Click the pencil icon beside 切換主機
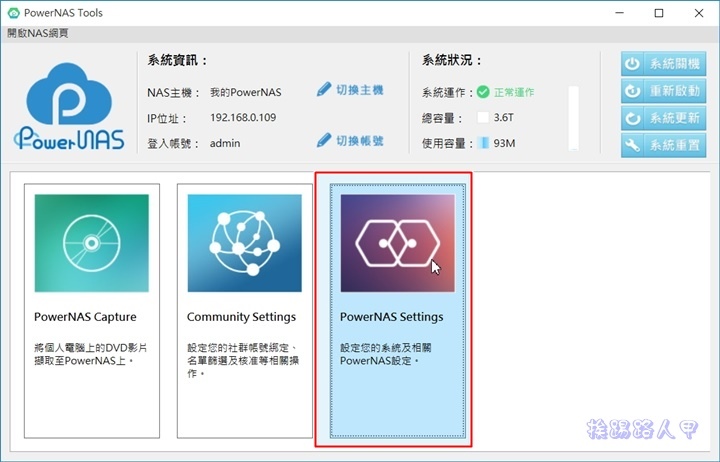 pyautogui.click(x=324, y=90)
